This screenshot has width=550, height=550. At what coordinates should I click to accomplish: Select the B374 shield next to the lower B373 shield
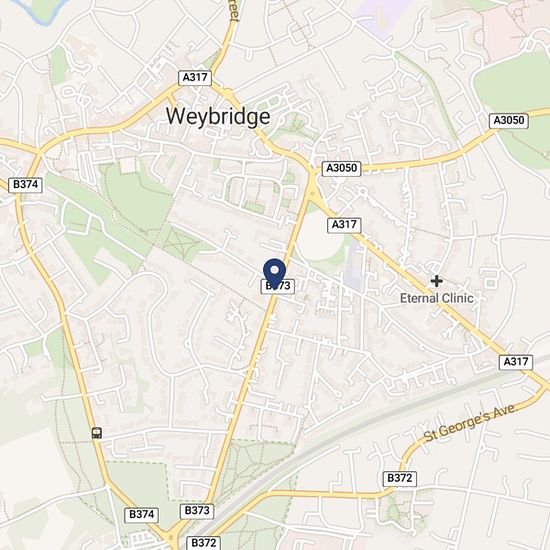142,515
